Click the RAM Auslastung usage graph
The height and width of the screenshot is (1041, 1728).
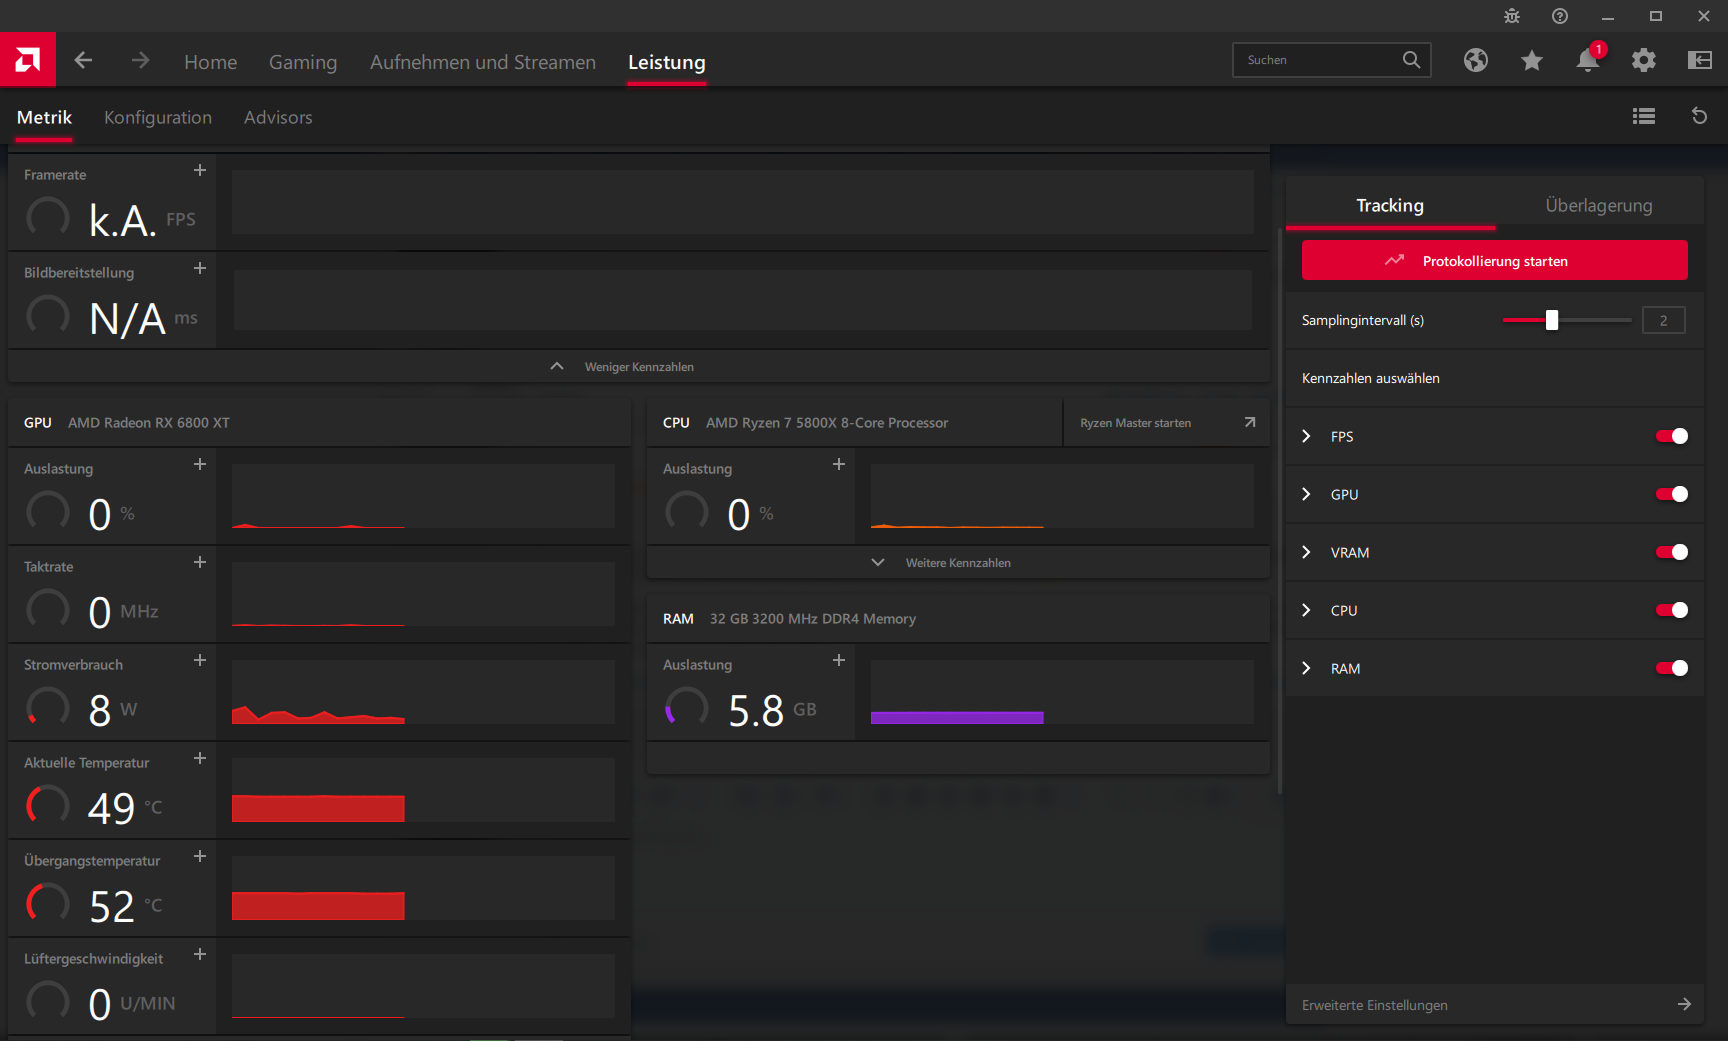1062,692
